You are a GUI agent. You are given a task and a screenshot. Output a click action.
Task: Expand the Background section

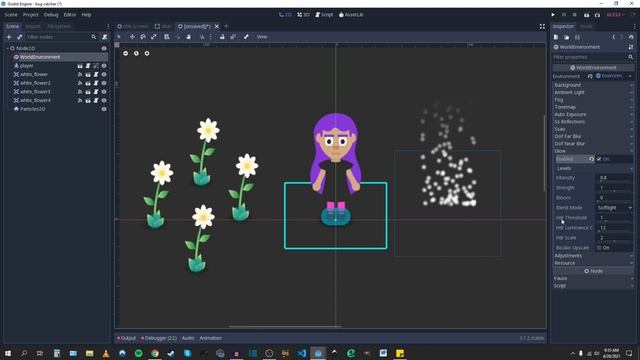tap(593, 85)
